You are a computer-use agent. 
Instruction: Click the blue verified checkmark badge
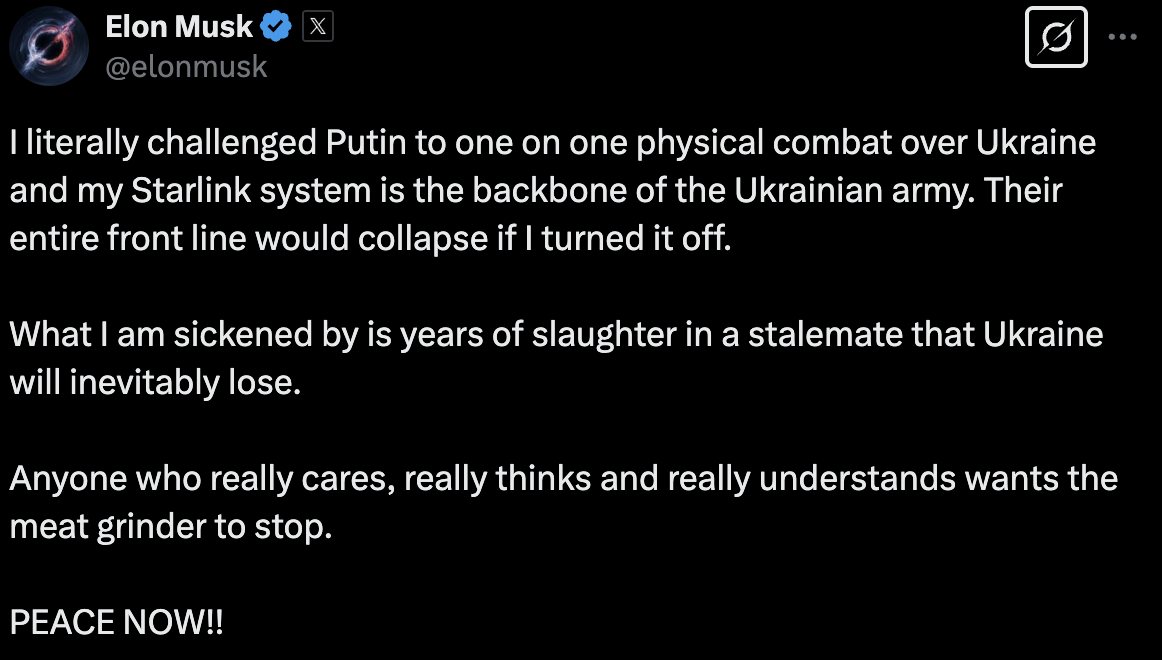276,28
